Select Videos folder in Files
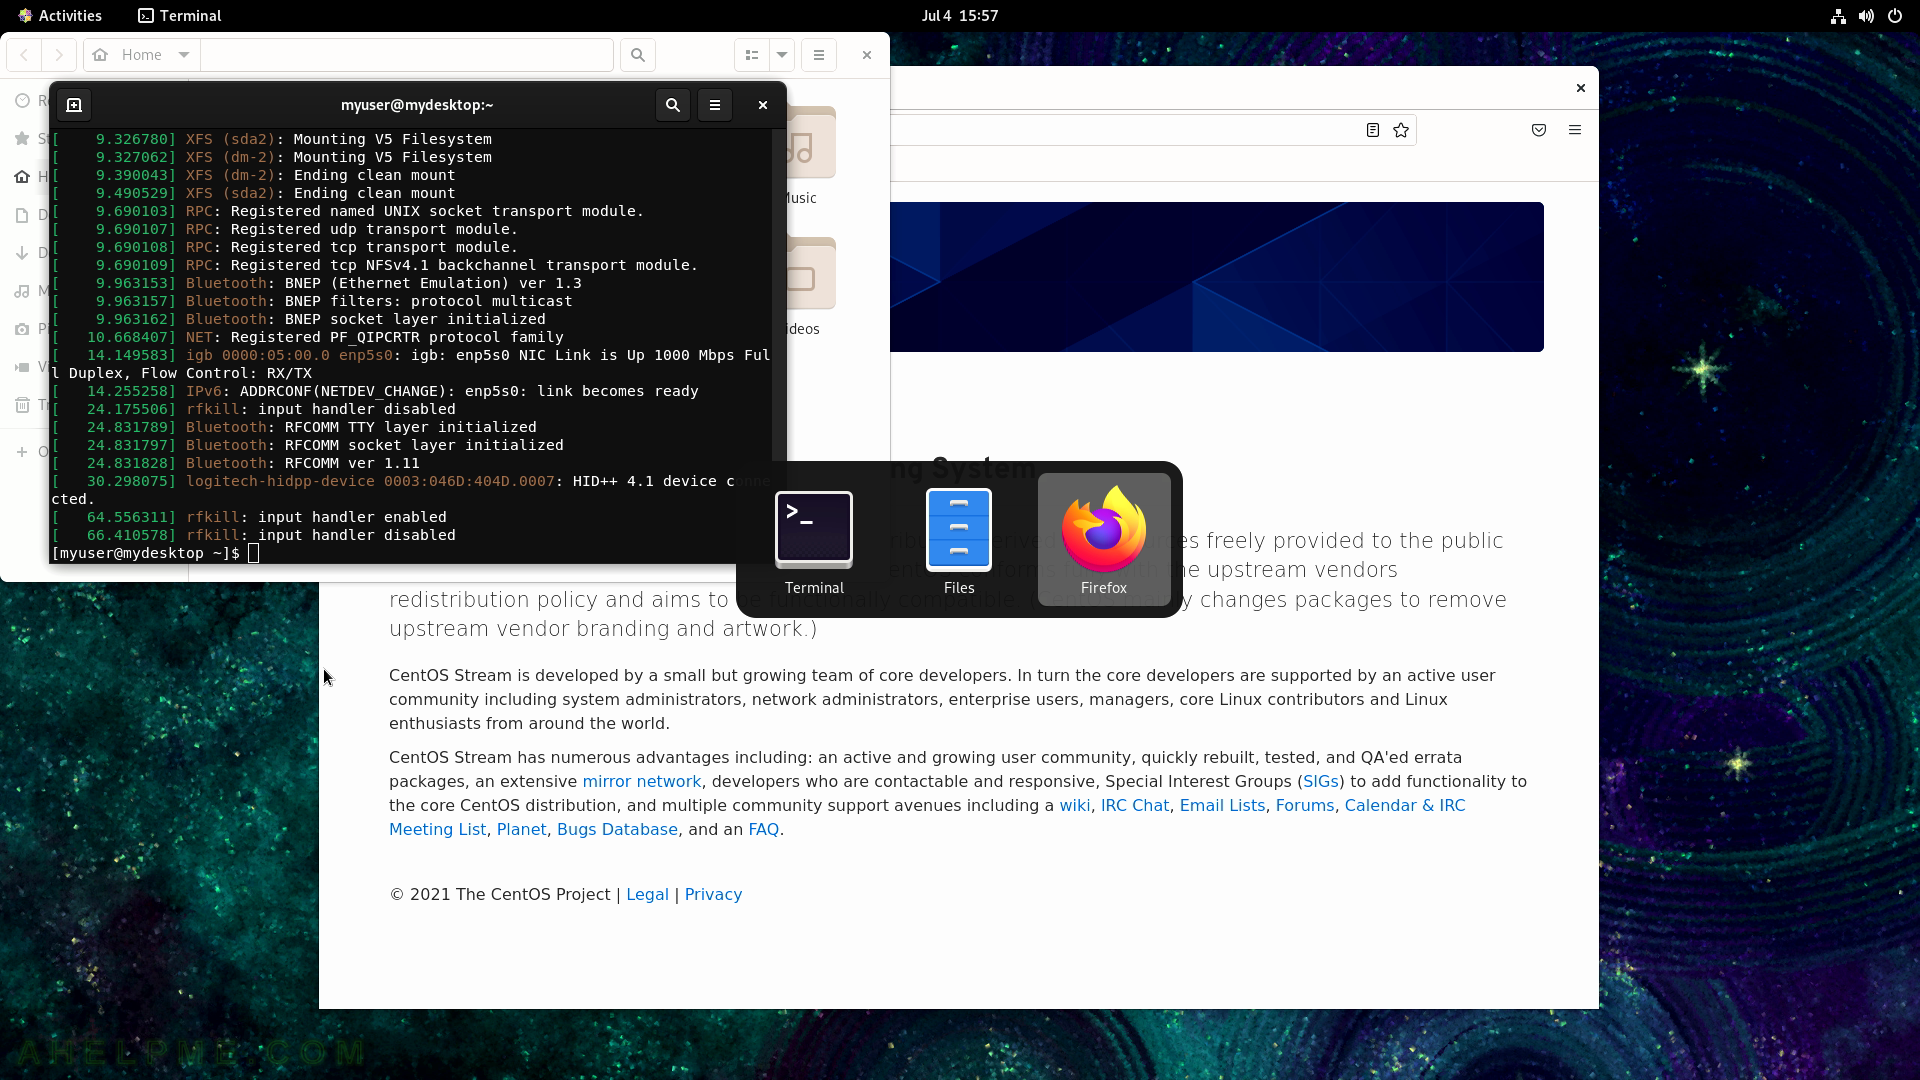1920x1080 pixels. pos(811,287)
